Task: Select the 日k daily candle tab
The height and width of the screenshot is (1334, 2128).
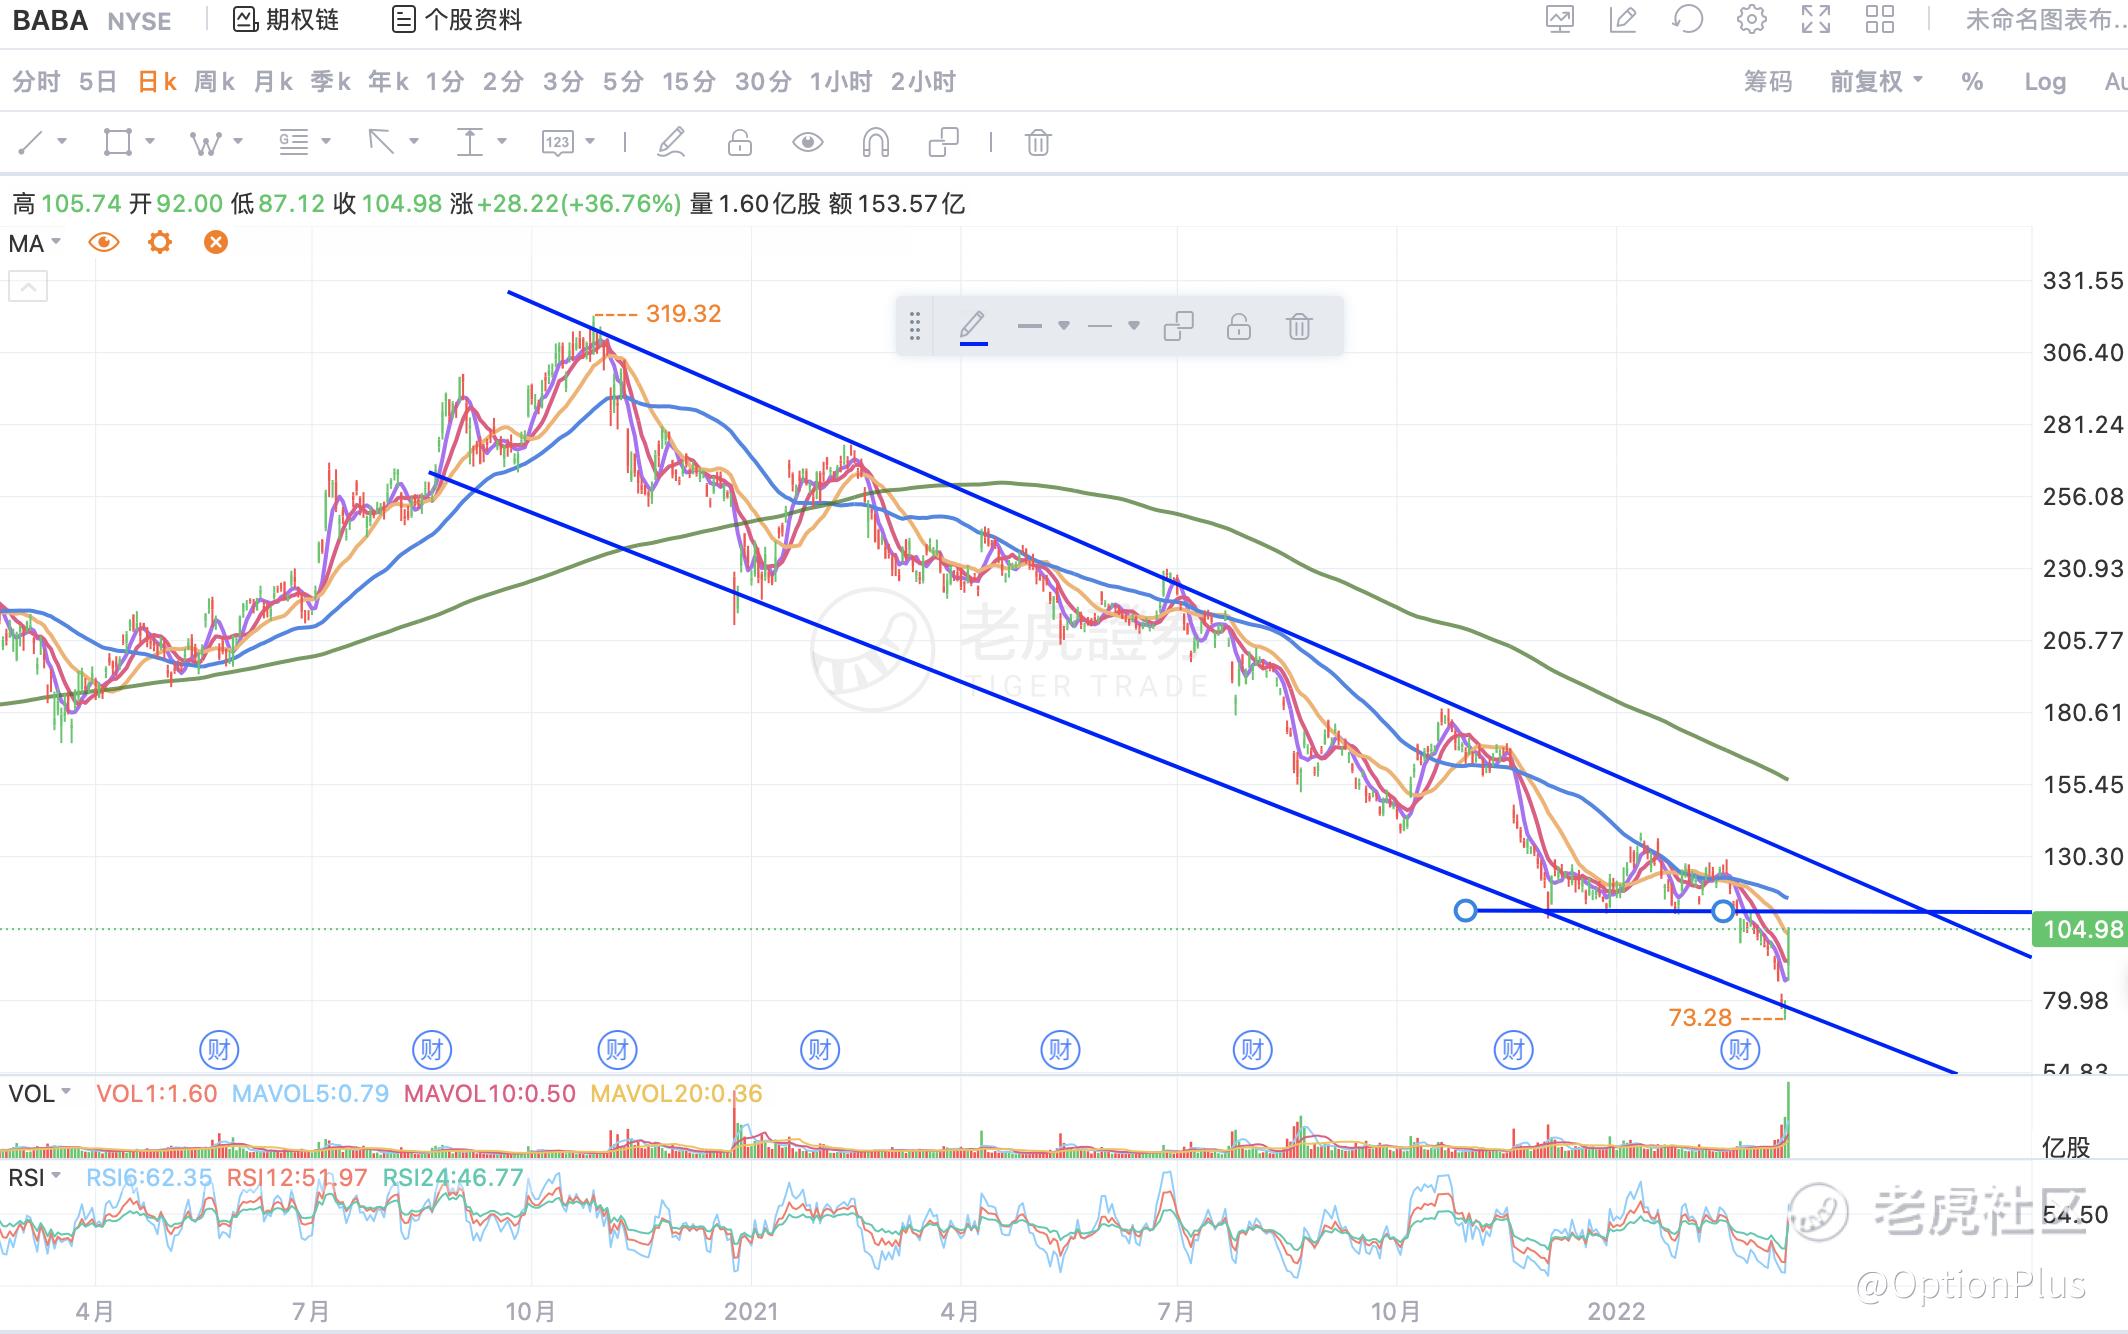Action: pos(157,82)
